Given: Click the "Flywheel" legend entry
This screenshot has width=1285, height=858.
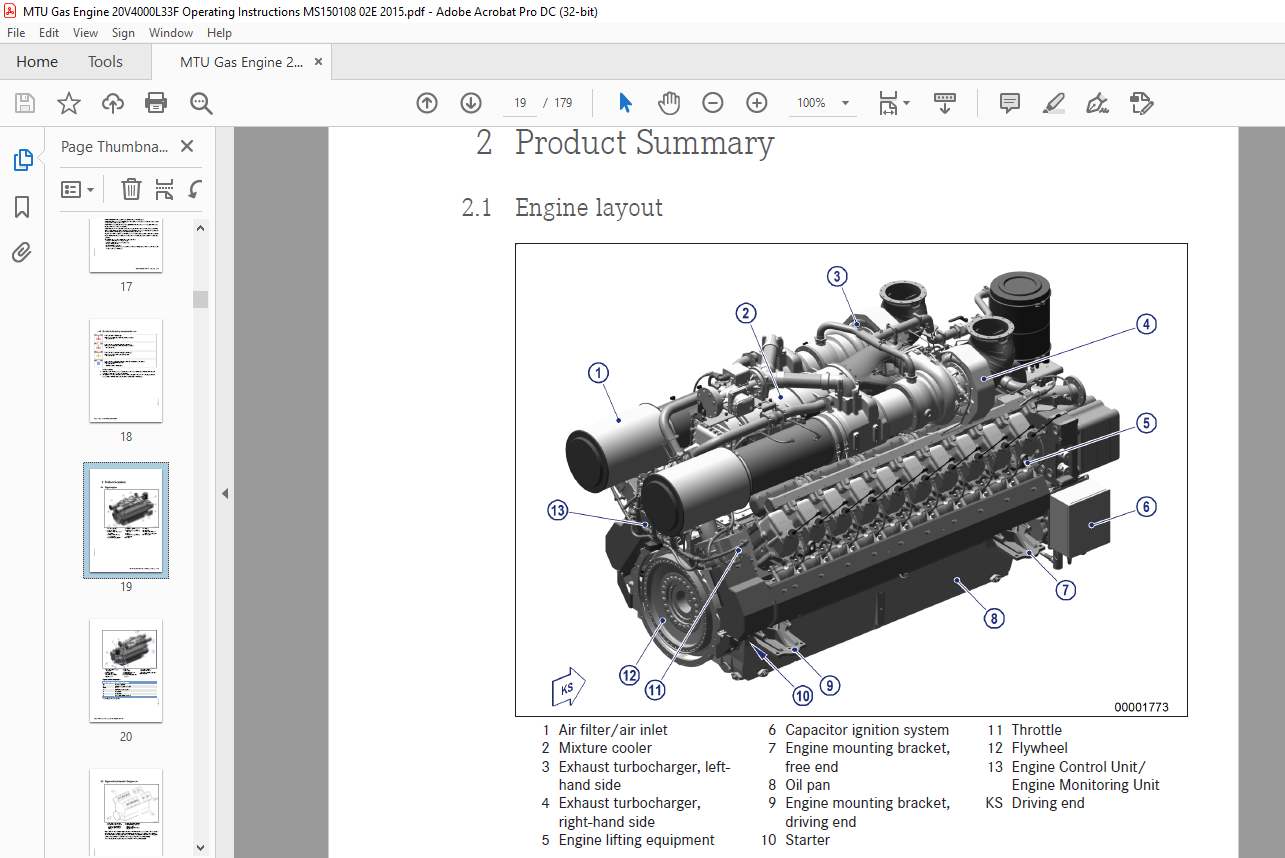Looking at the screenshot, I should click(1040, 748).
